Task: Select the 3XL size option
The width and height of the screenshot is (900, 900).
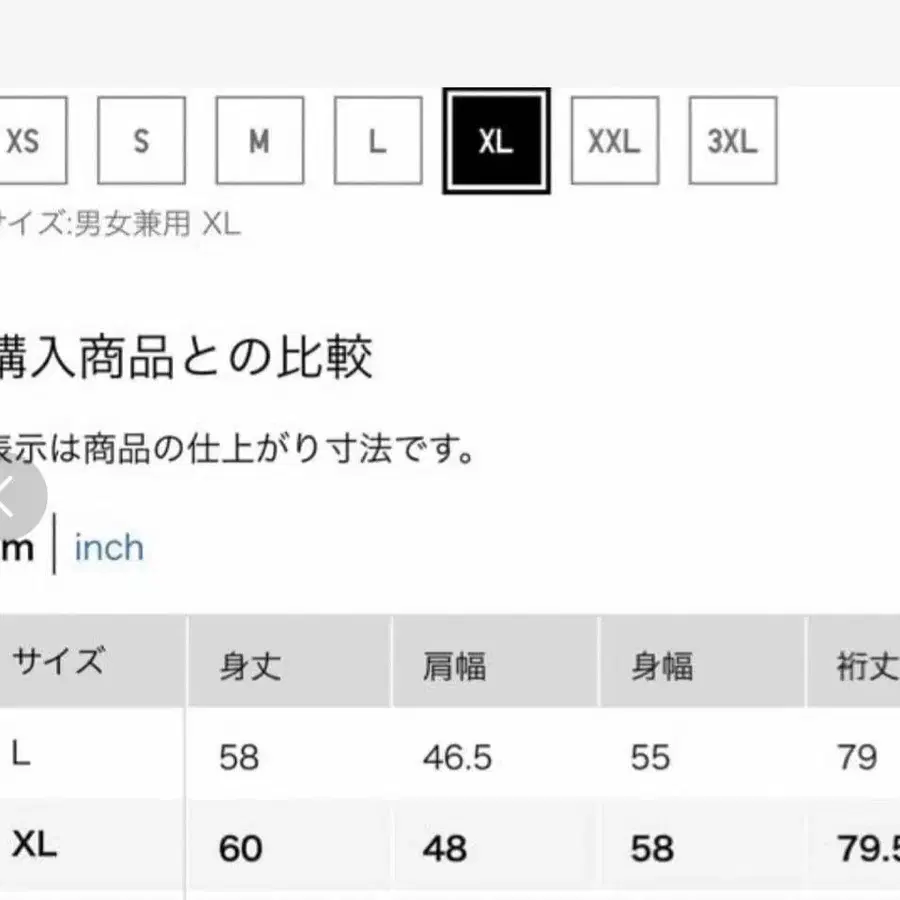Action: (732, 142)
